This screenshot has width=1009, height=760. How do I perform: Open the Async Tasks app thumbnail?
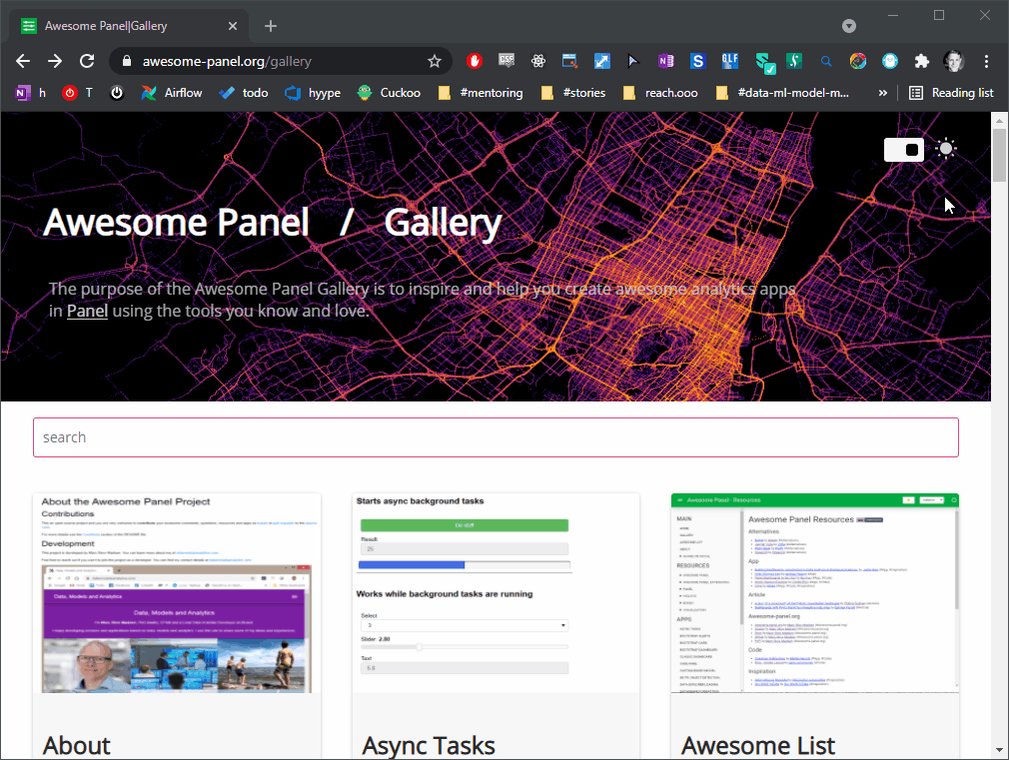coord(496,593)
